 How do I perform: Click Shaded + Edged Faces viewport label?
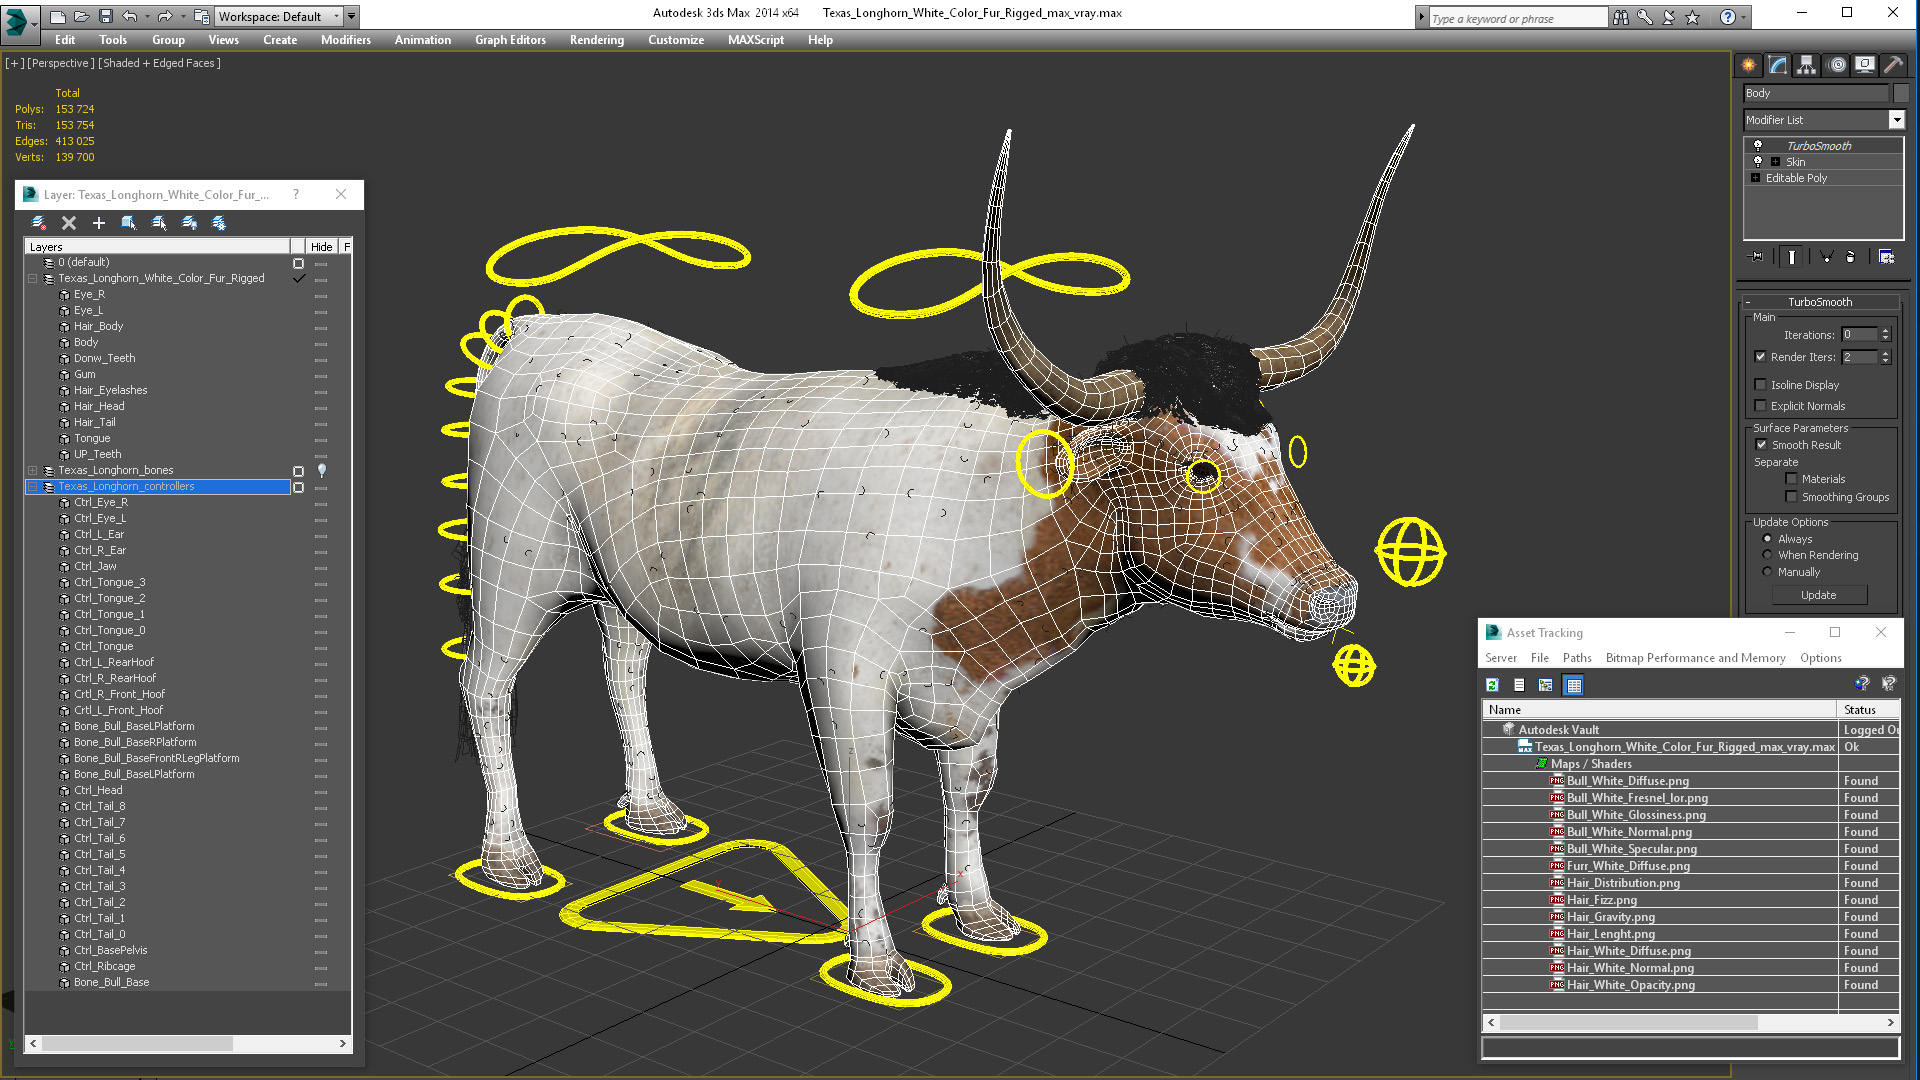(x=159, y=63)
